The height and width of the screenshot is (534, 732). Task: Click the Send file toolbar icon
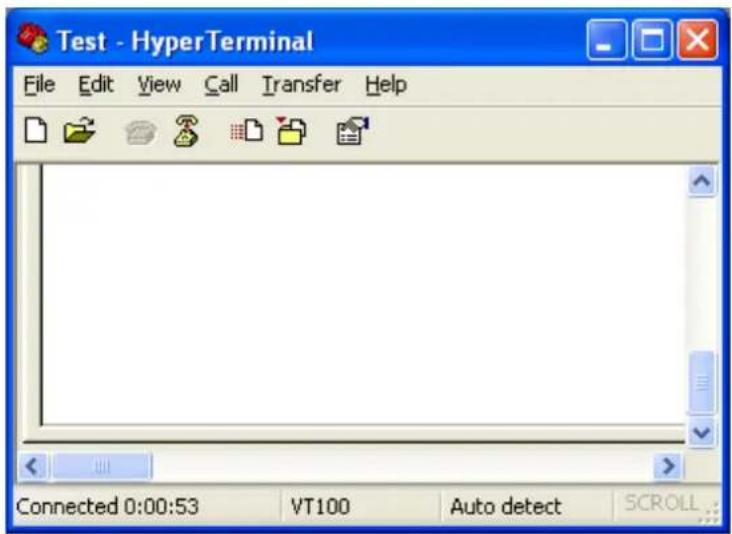point(246,130)
